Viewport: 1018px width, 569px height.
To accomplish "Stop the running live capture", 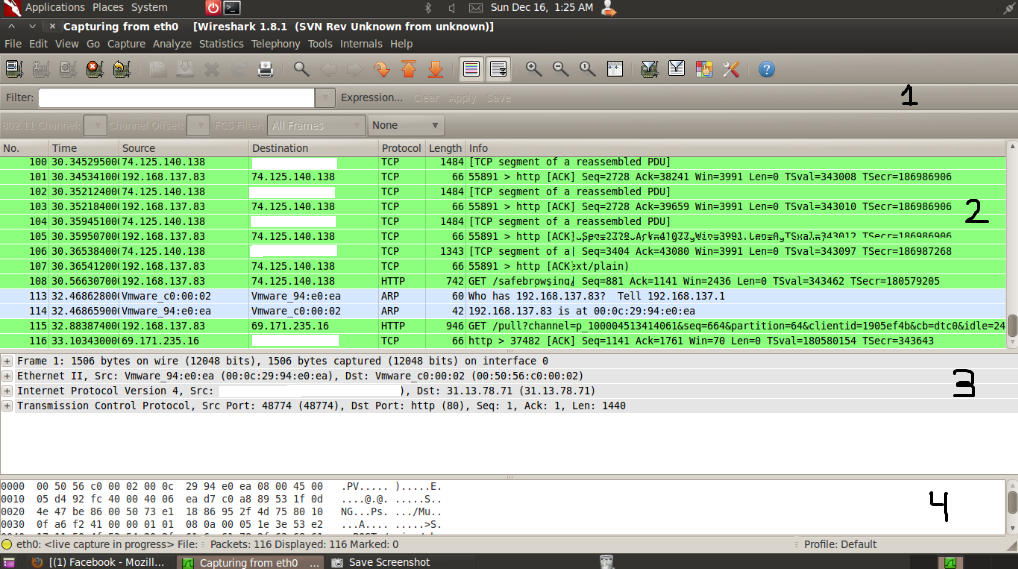I will tap(95, 69).
